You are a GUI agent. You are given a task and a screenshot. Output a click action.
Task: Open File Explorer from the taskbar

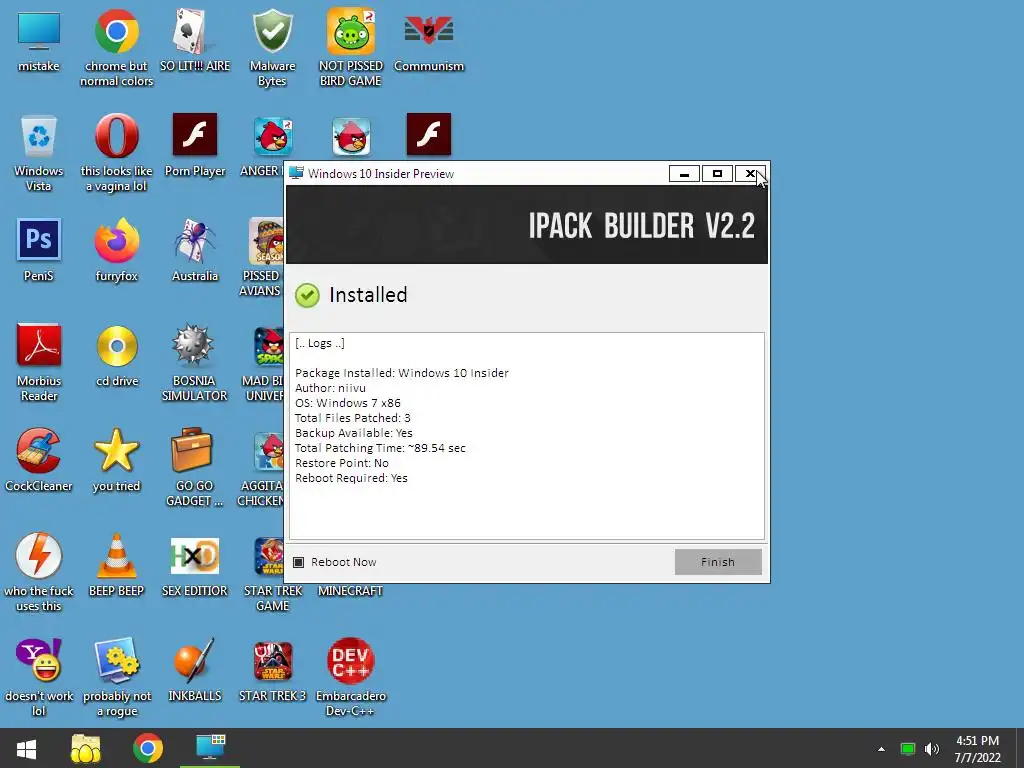click(86, 748)
